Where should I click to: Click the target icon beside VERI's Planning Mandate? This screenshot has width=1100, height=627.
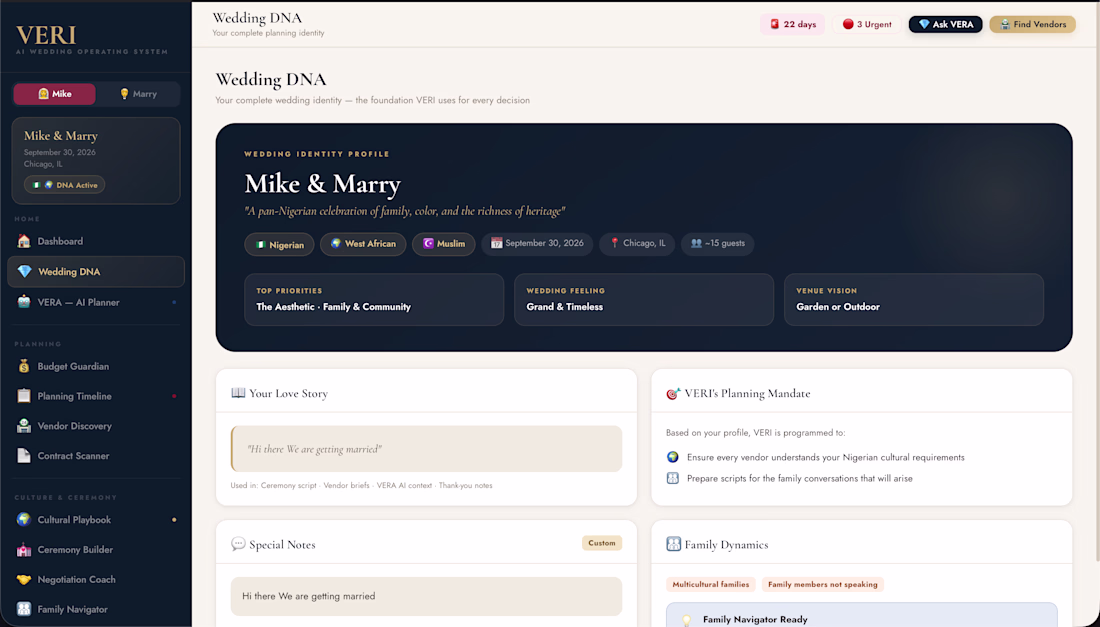click(673, 393)
